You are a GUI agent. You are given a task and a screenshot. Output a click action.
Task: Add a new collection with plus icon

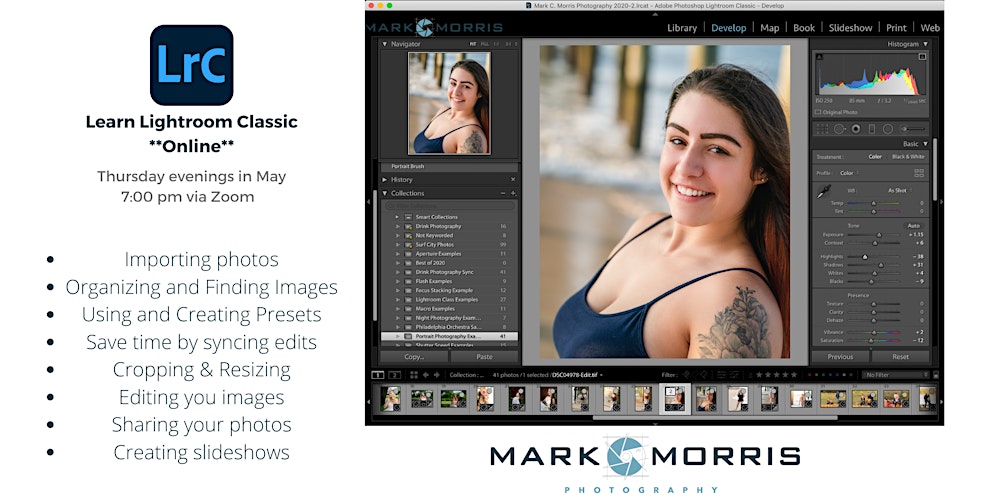[513, 193]
